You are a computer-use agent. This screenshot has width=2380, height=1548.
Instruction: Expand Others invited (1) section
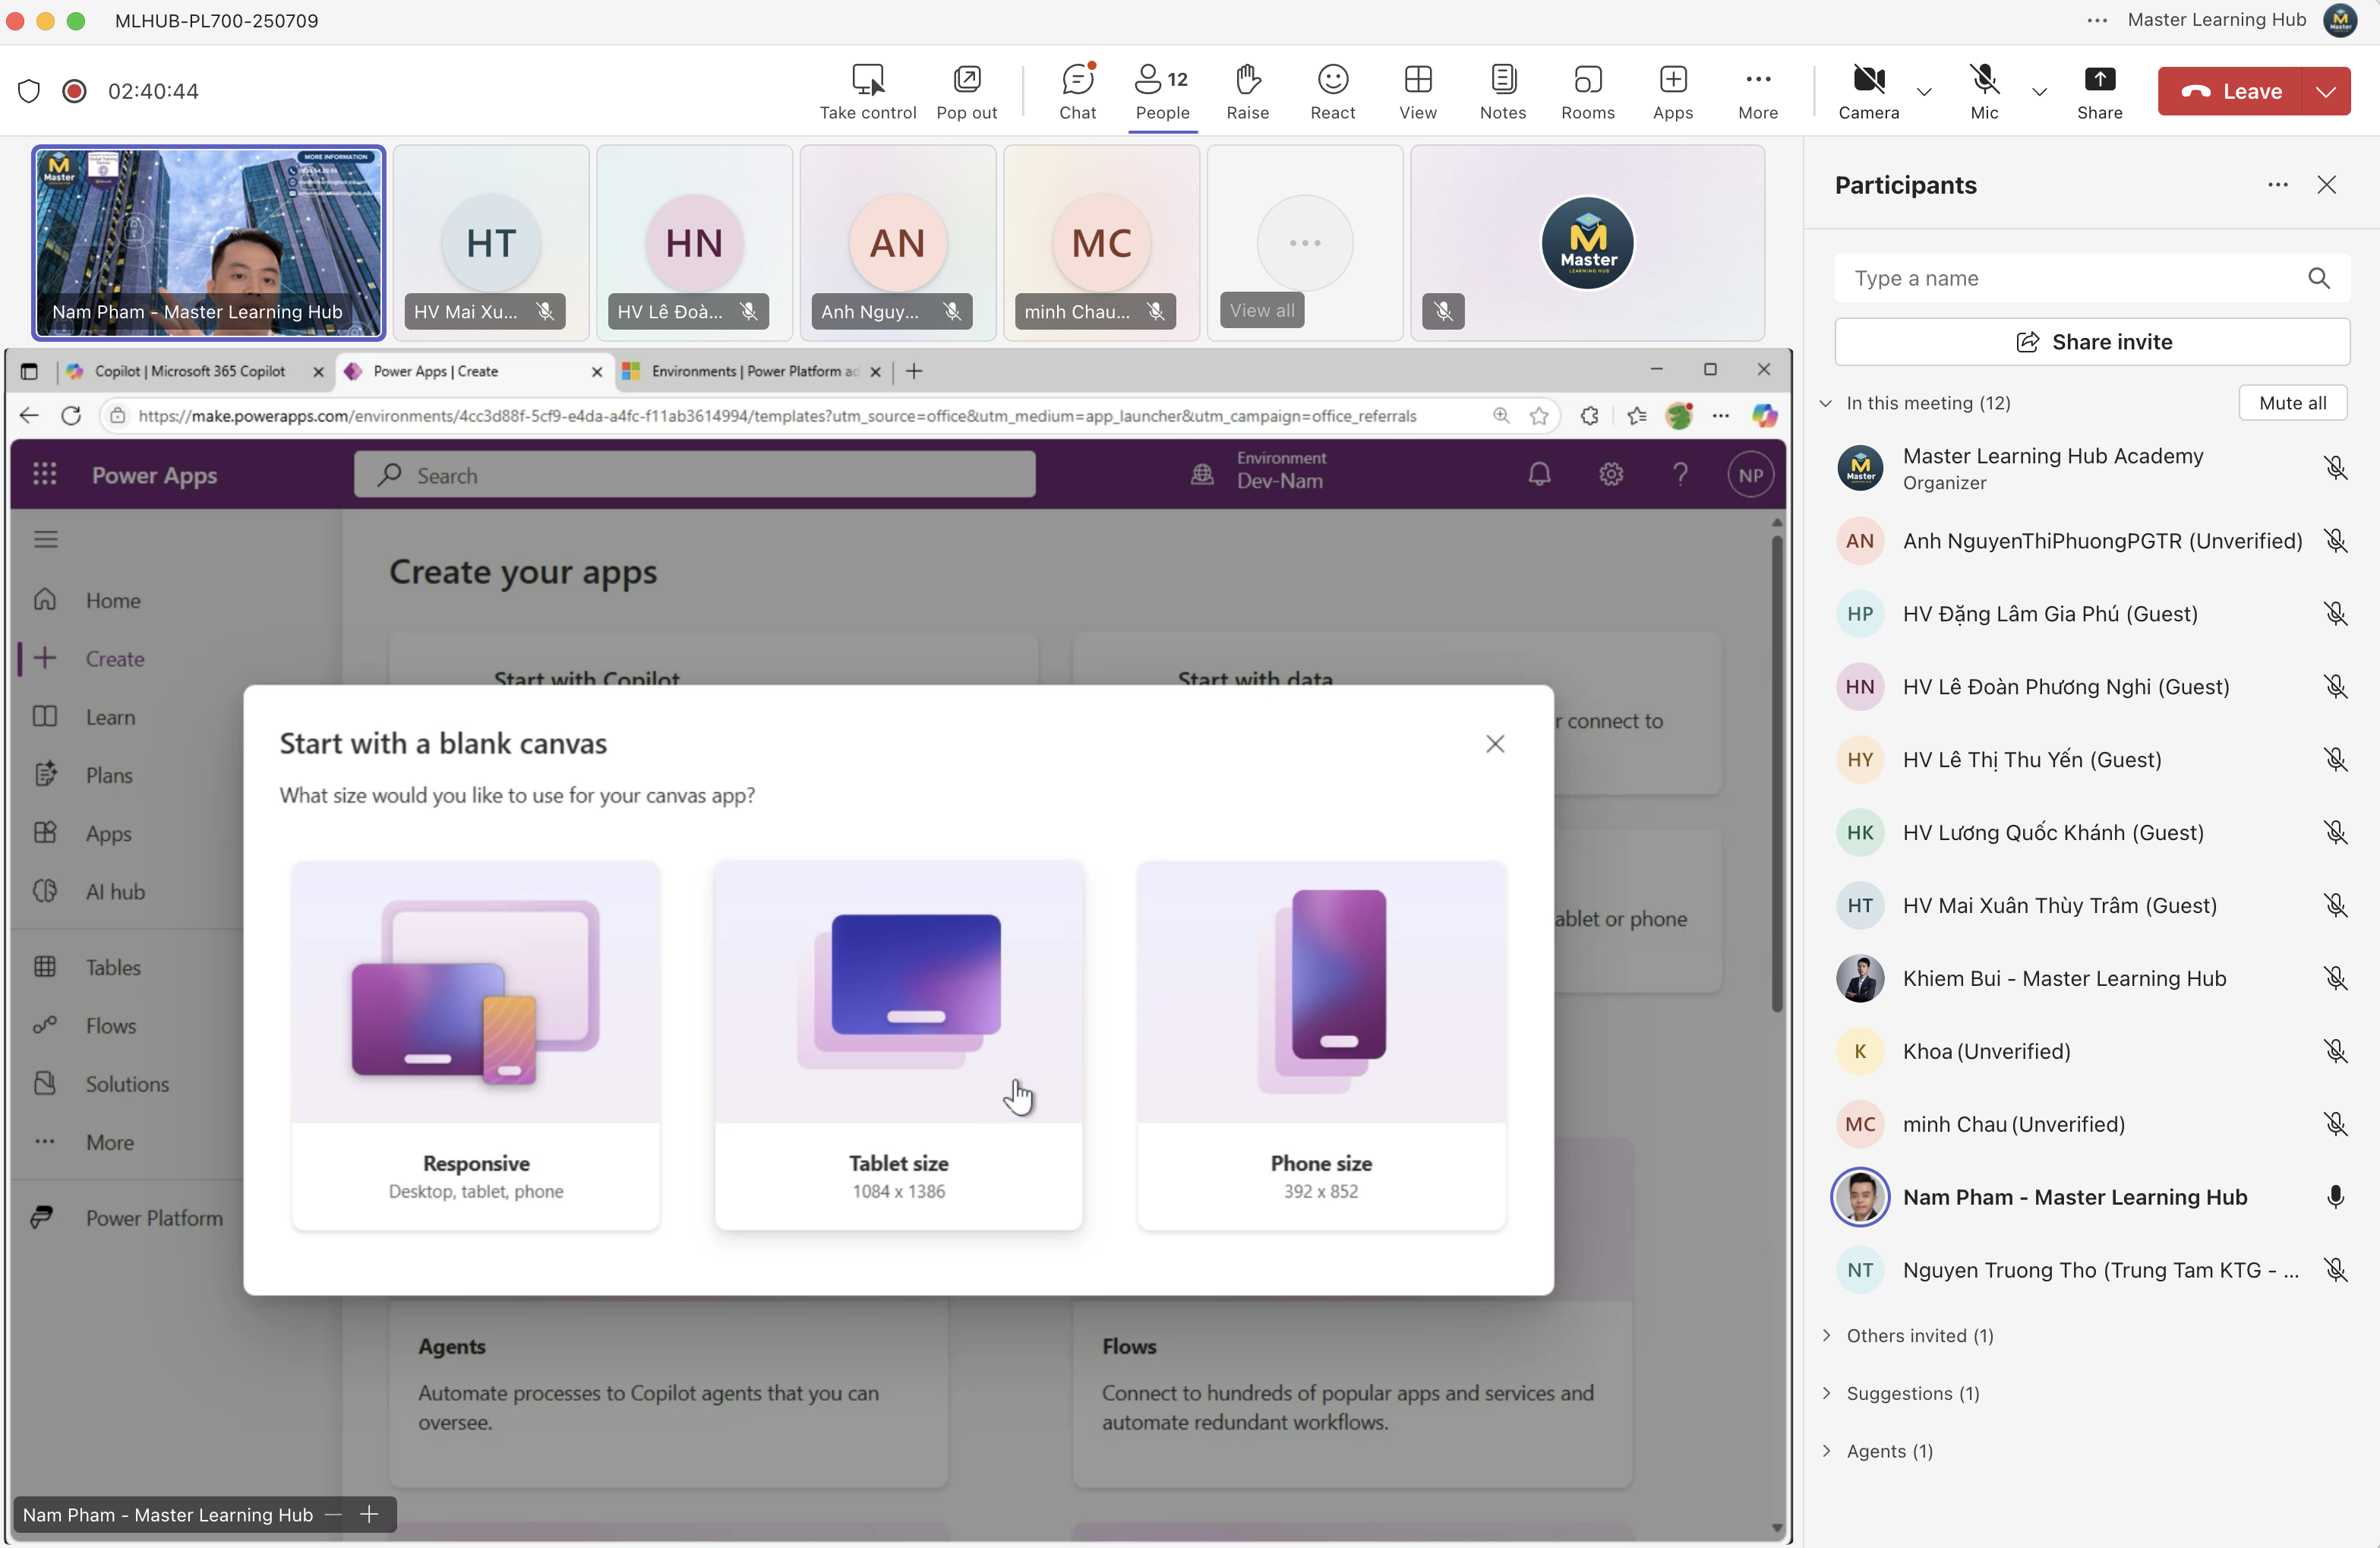[x=1826, y=1336]
